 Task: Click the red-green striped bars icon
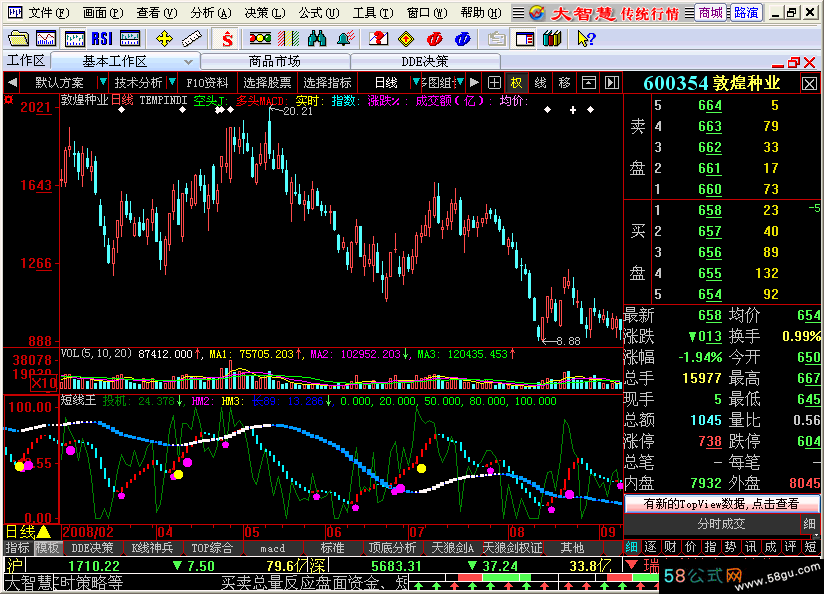pyautogui.click(x=288, y=38)
